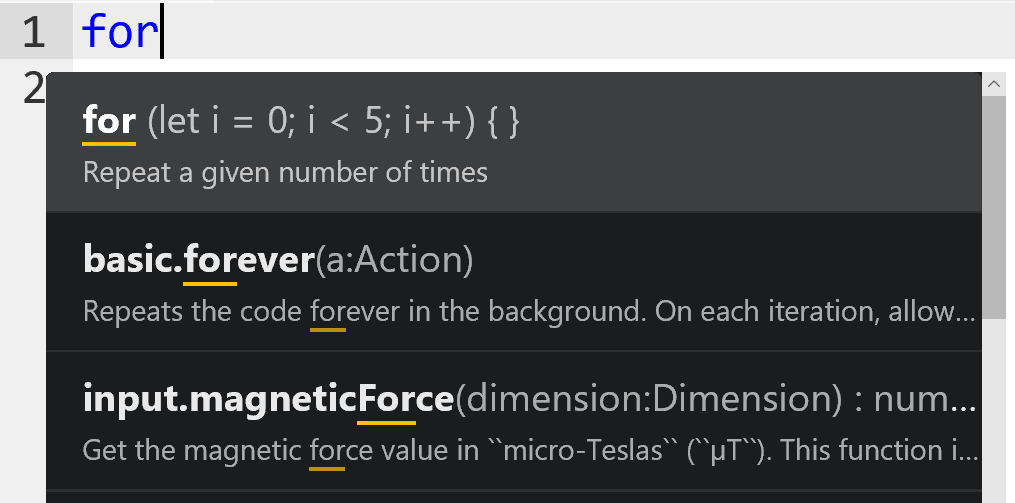Click "Repeat a given number of times" description

[285, 173]
